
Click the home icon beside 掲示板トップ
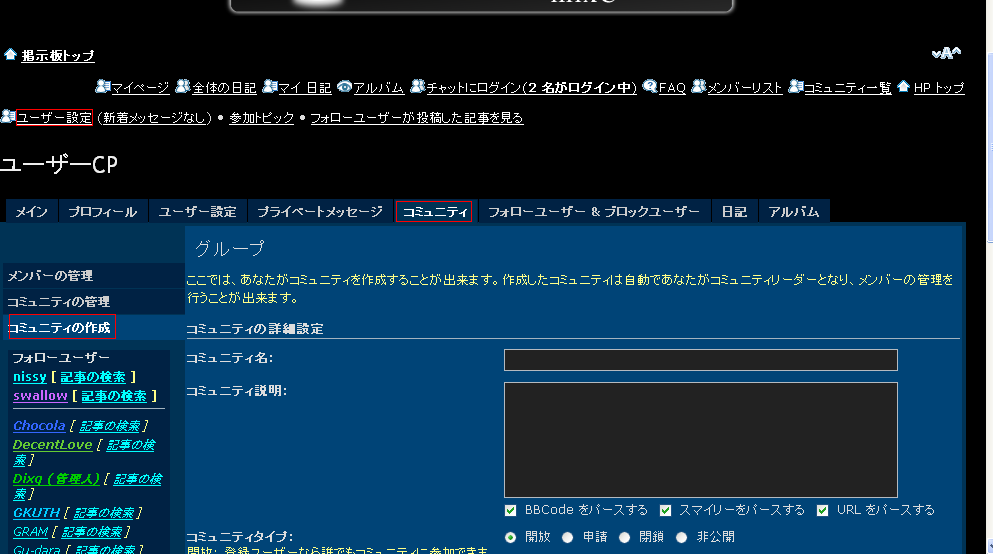10,54
